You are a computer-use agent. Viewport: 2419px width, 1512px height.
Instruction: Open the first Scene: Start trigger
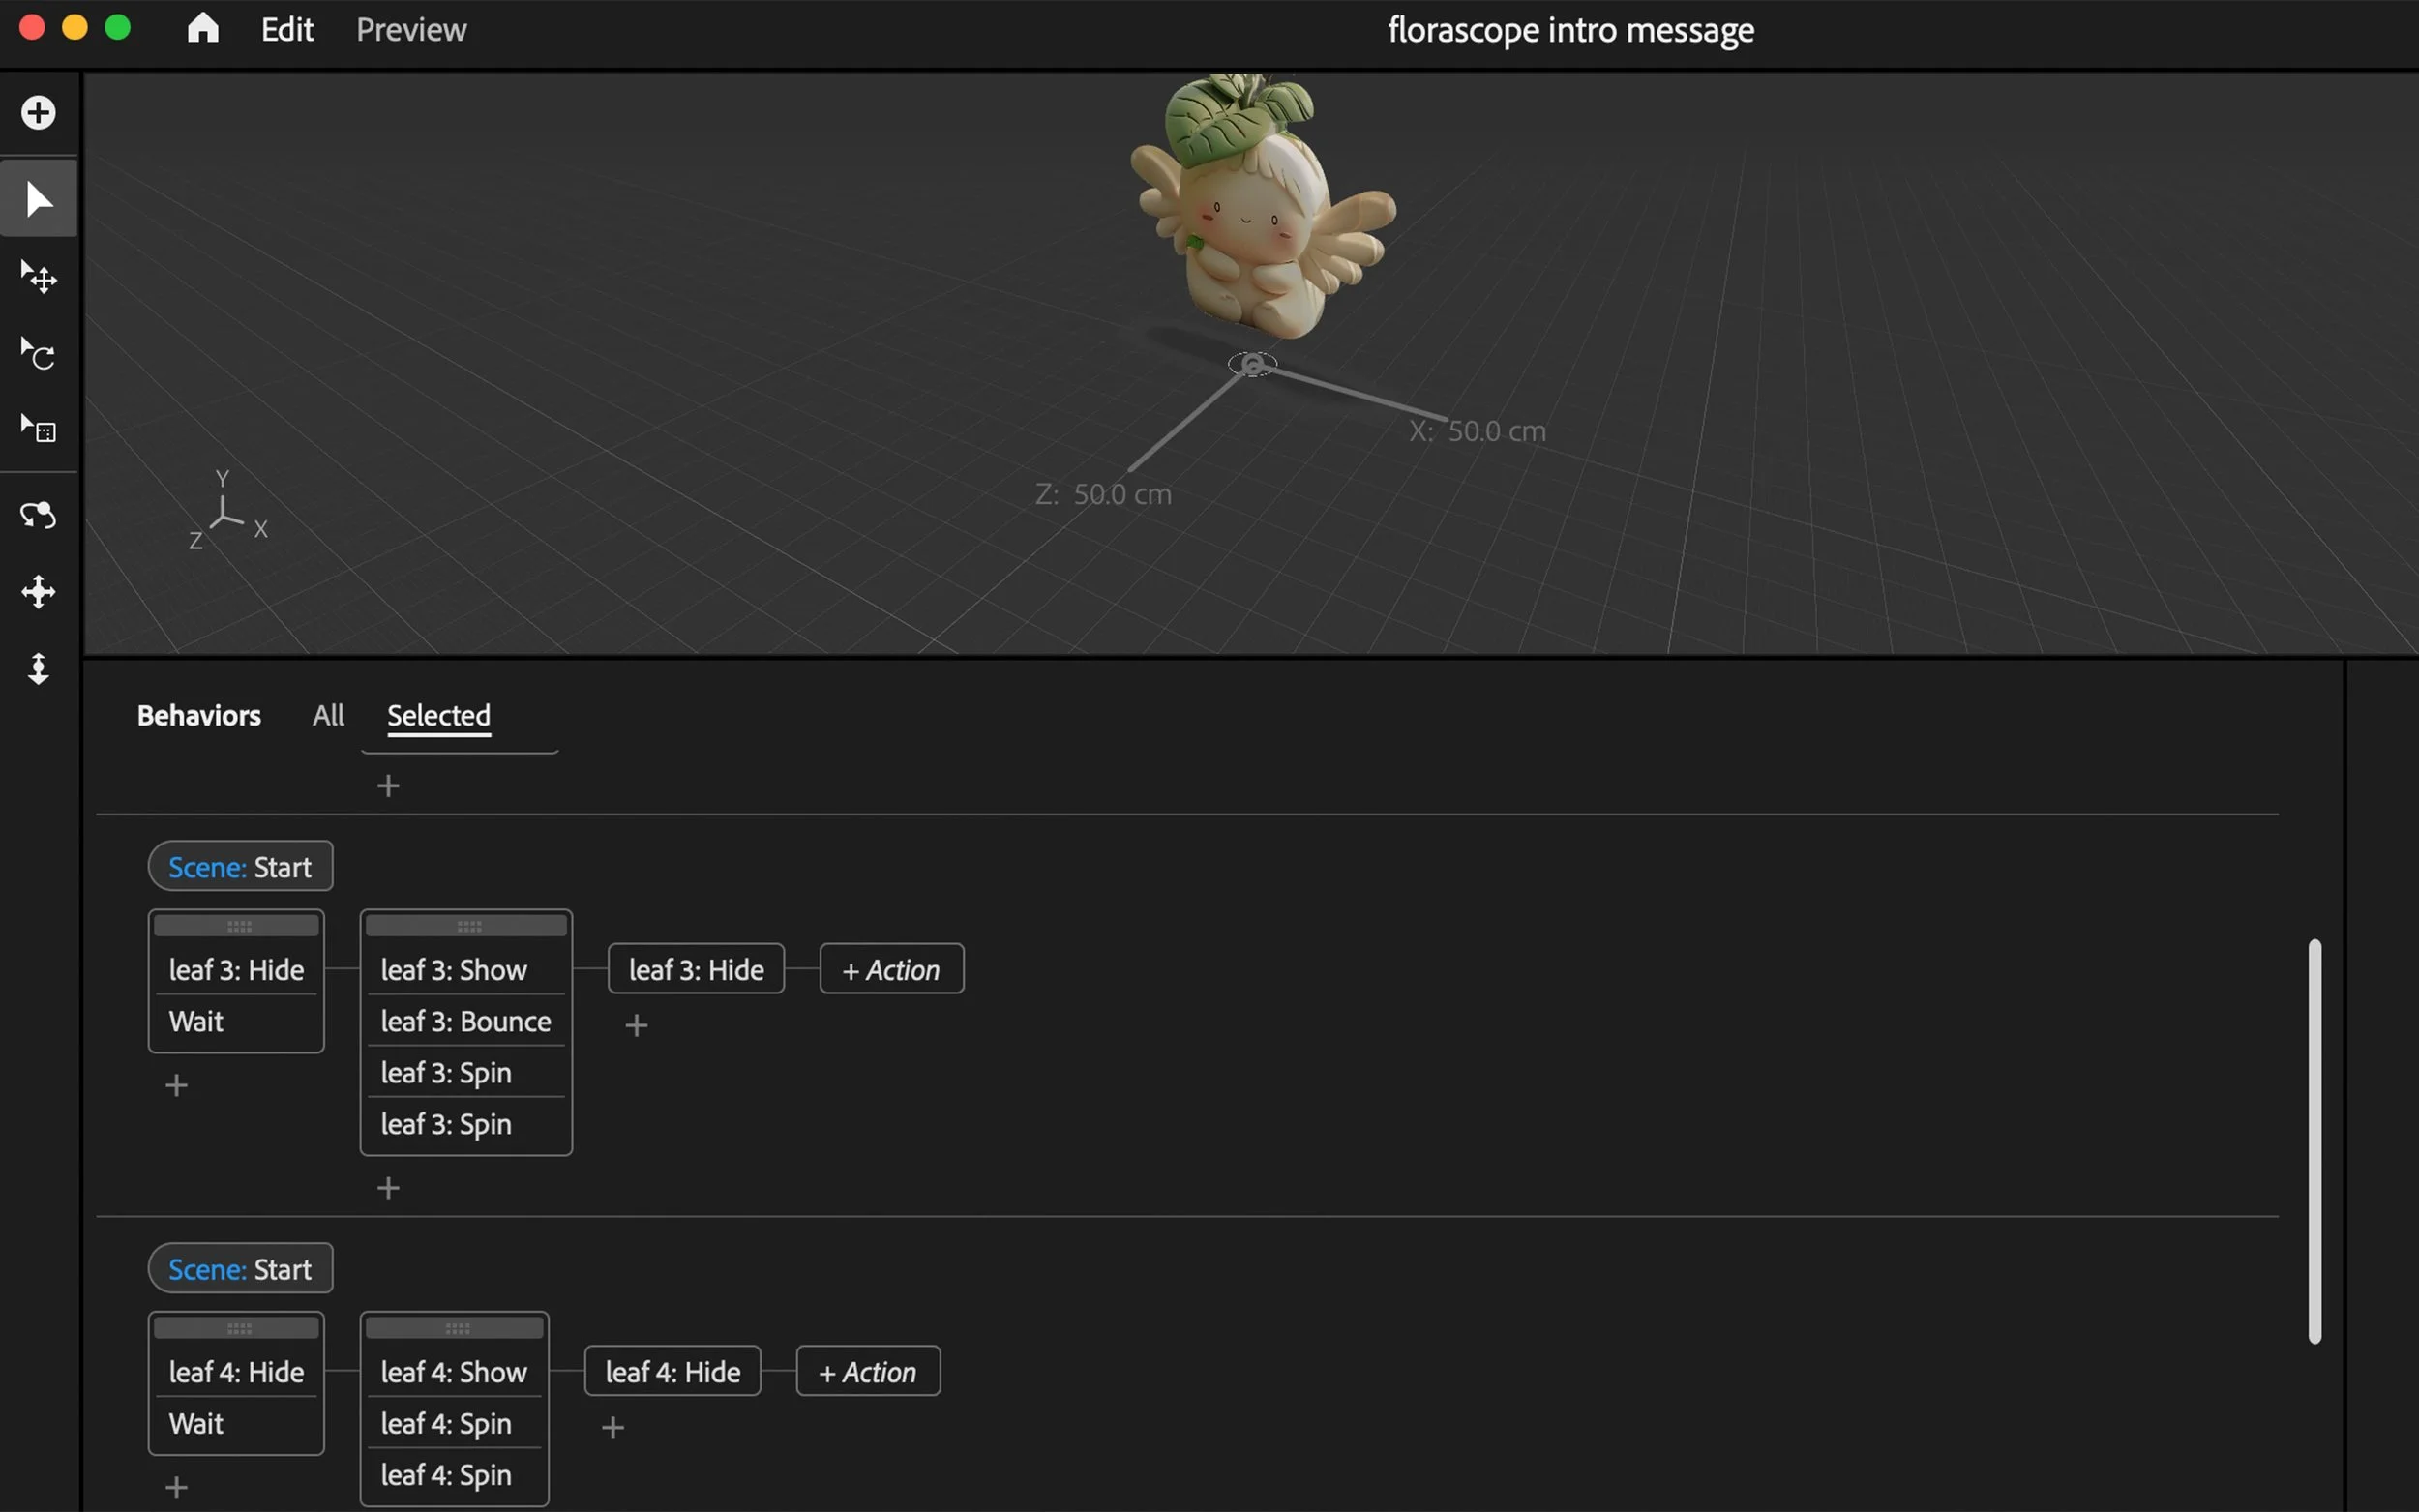(240, 866)
